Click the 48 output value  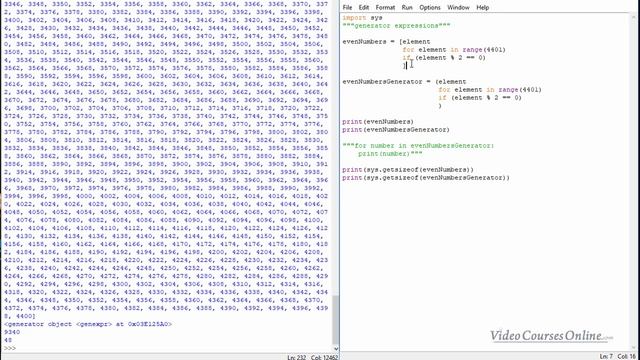tap(8, 340)
